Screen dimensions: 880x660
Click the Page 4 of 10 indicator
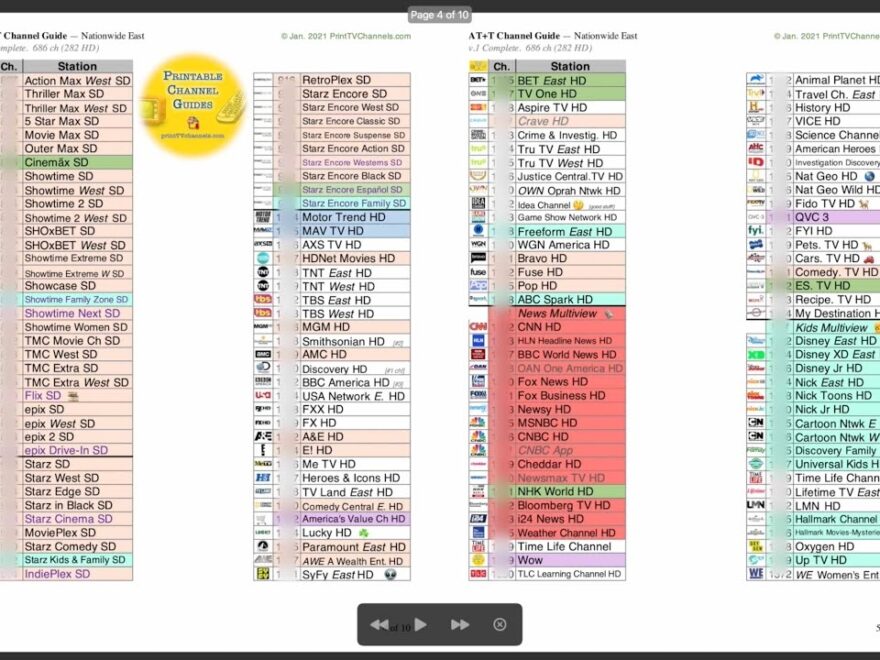click(439, 15)
